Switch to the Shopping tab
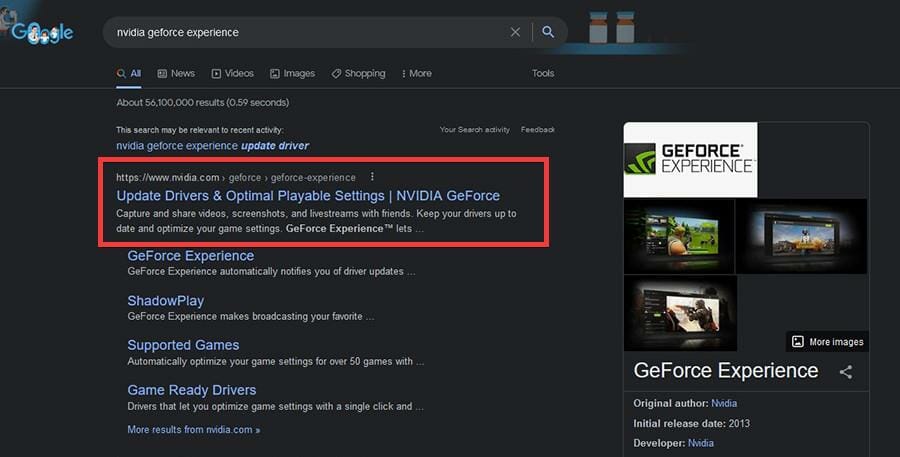The image size is (900, 457). 358,73
